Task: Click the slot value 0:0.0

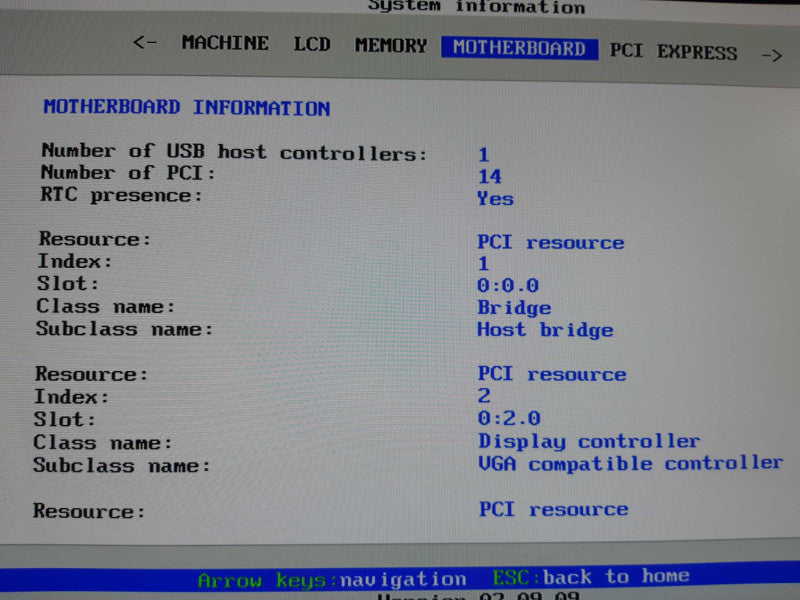Action: click(x=508, y=285)
